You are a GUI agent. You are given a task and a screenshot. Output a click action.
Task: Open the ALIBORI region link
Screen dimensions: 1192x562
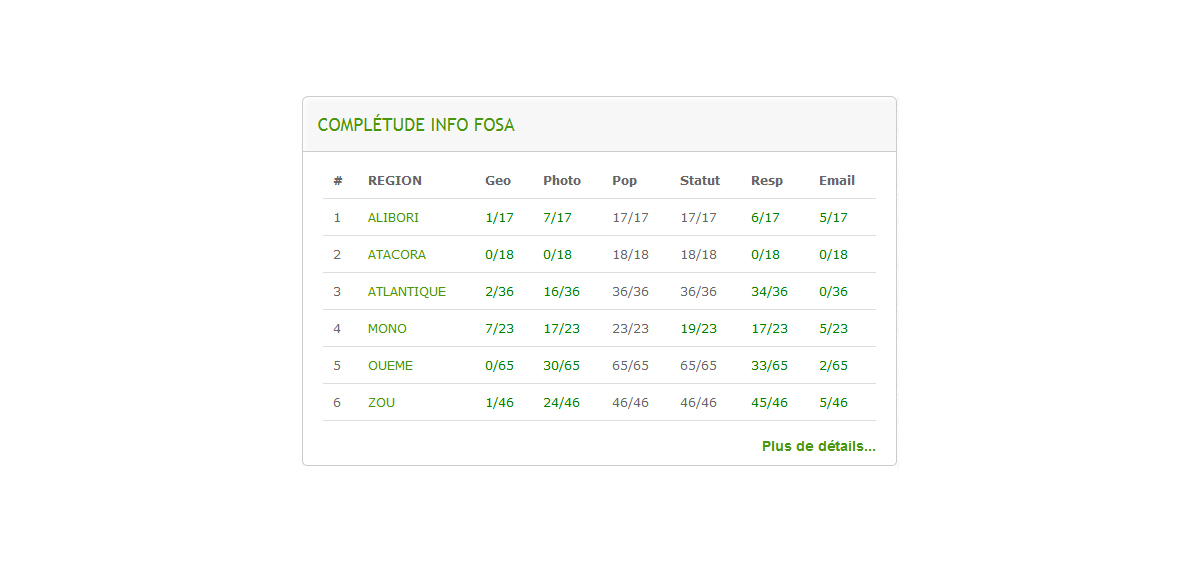pyautogui.click(x=393, y=217)
